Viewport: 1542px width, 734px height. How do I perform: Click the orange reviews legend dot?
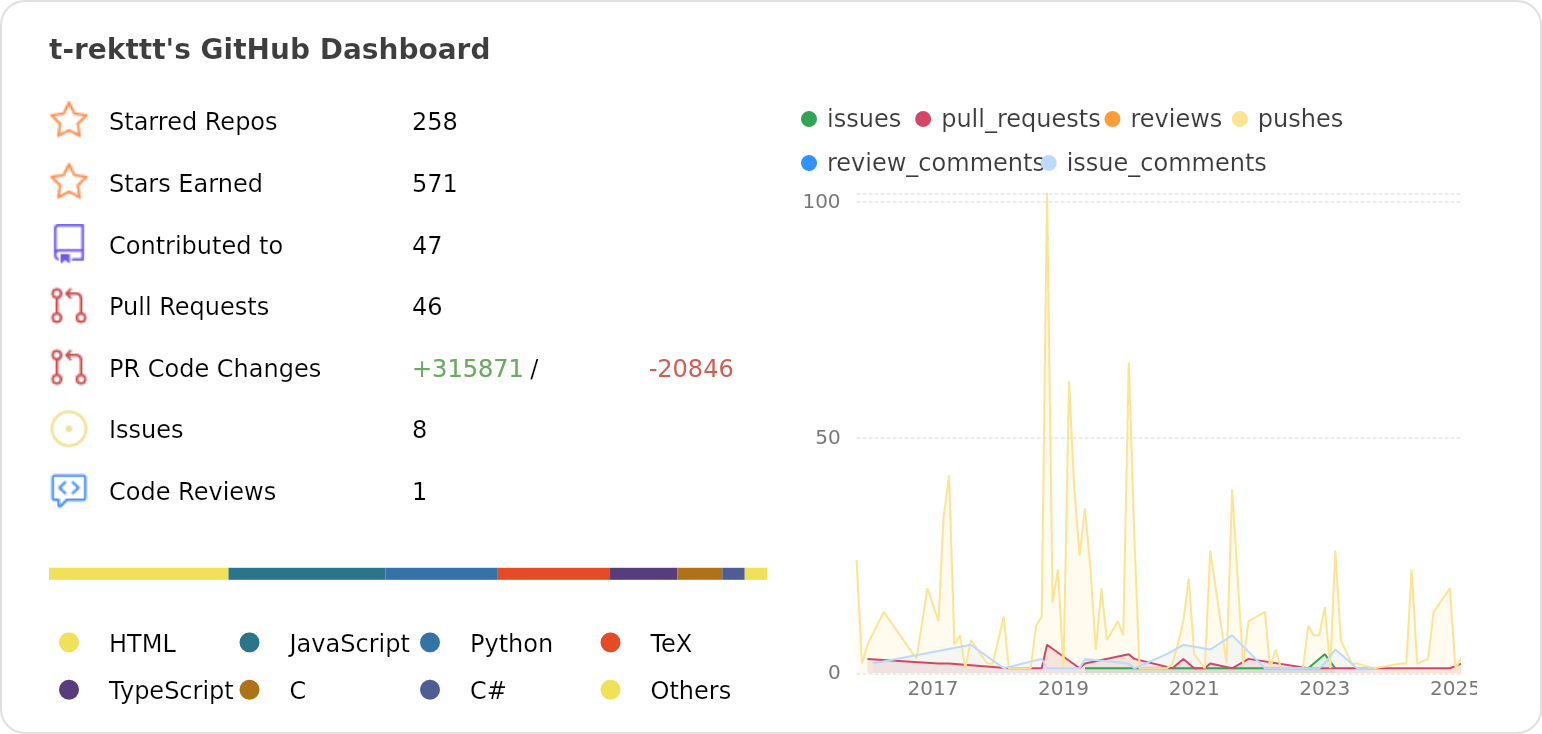(1113, 119)
